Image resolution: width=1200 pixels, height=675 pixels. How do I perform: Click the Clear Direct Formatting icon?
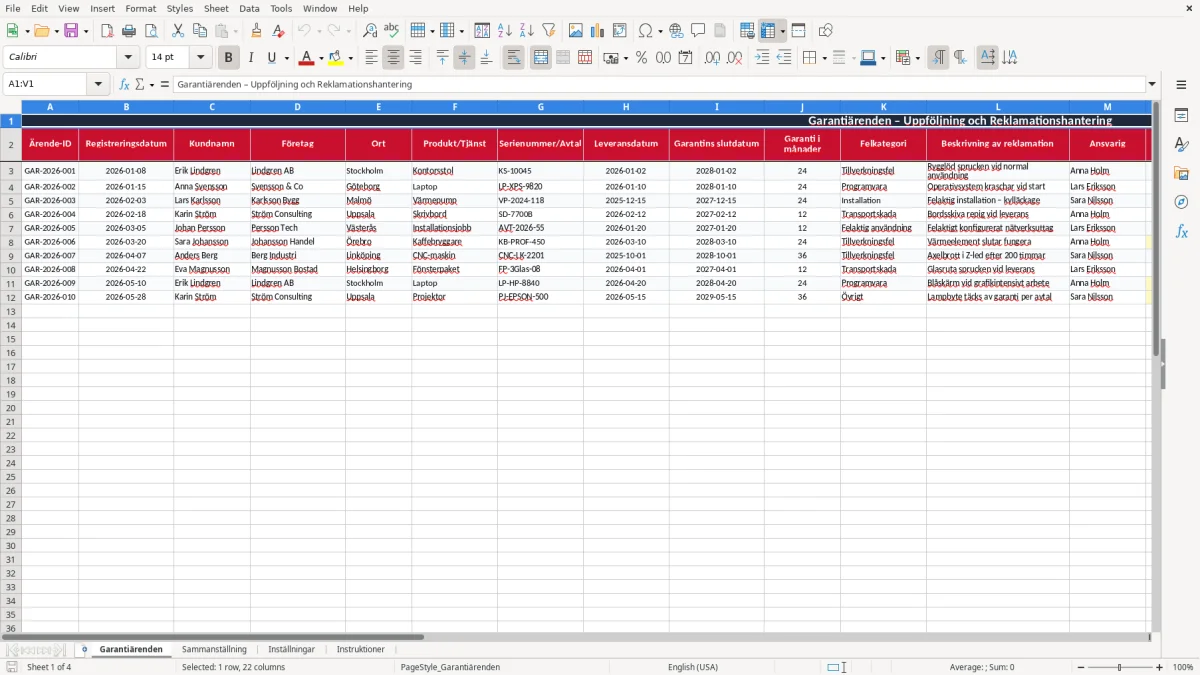279,31
